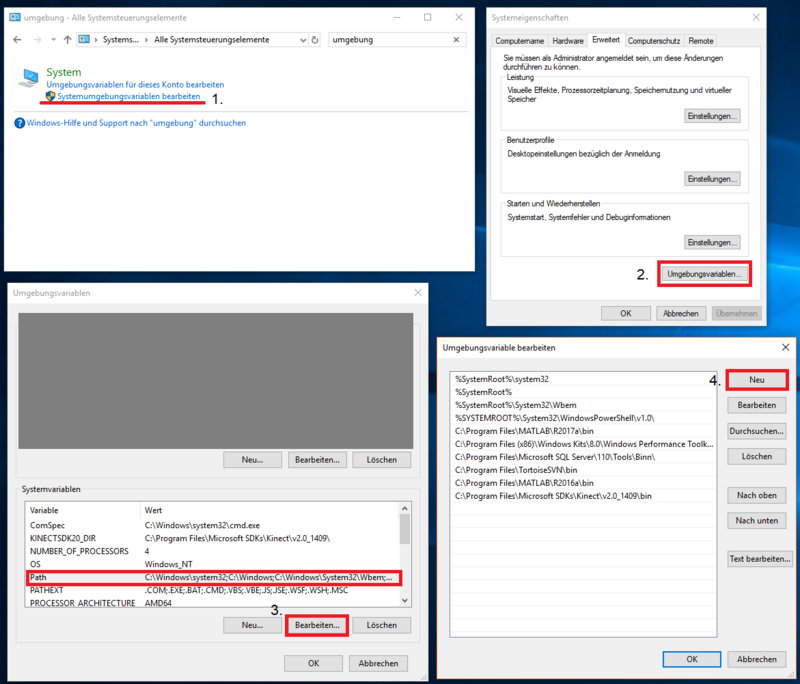Open Systemumgebungsvariablen bearbeiten link

tap(129, 97)
